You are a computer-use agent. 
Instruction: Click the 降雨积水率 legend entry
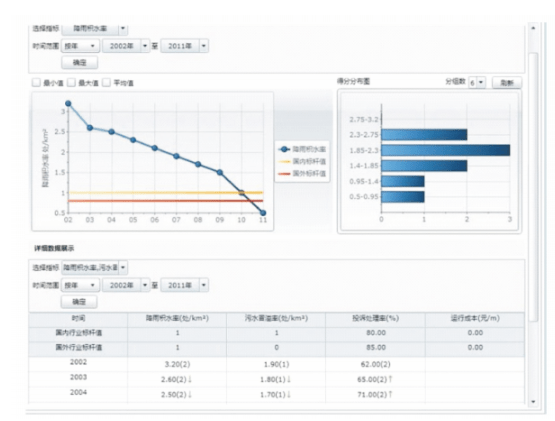point(302,149)
